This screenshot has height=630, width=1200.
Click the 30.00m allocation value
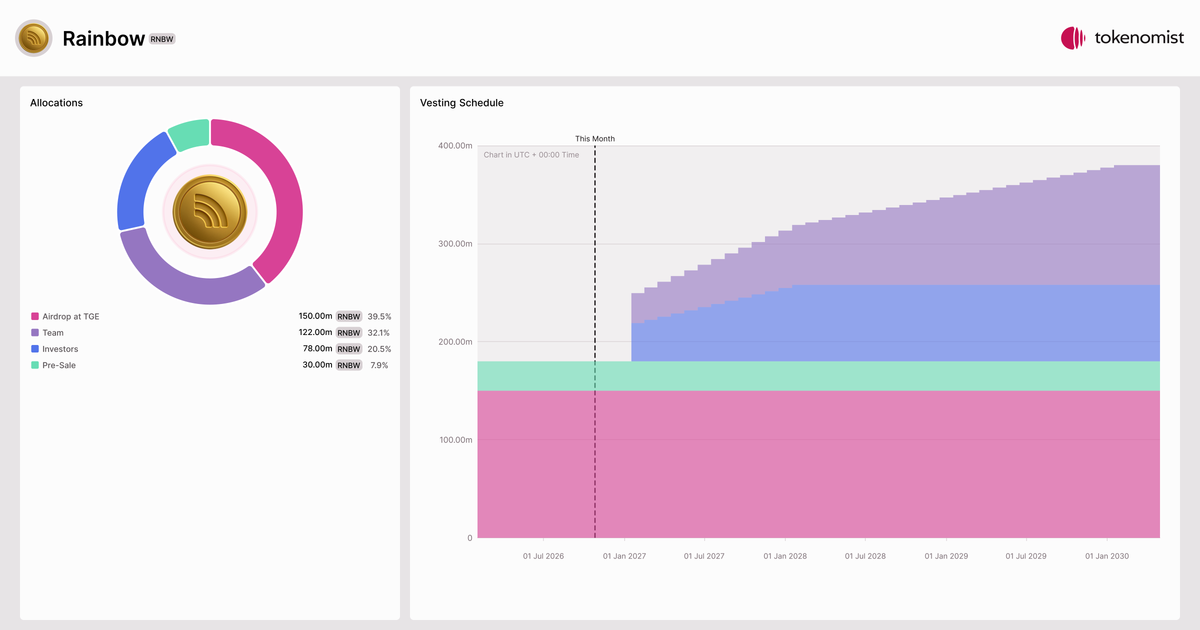[x=317, y=365]
